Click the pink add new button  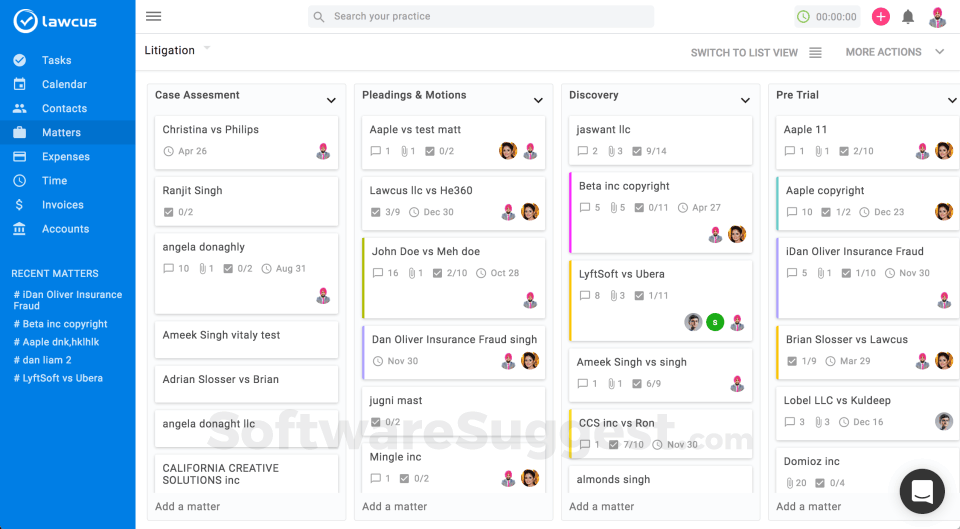tap(881, 17)
